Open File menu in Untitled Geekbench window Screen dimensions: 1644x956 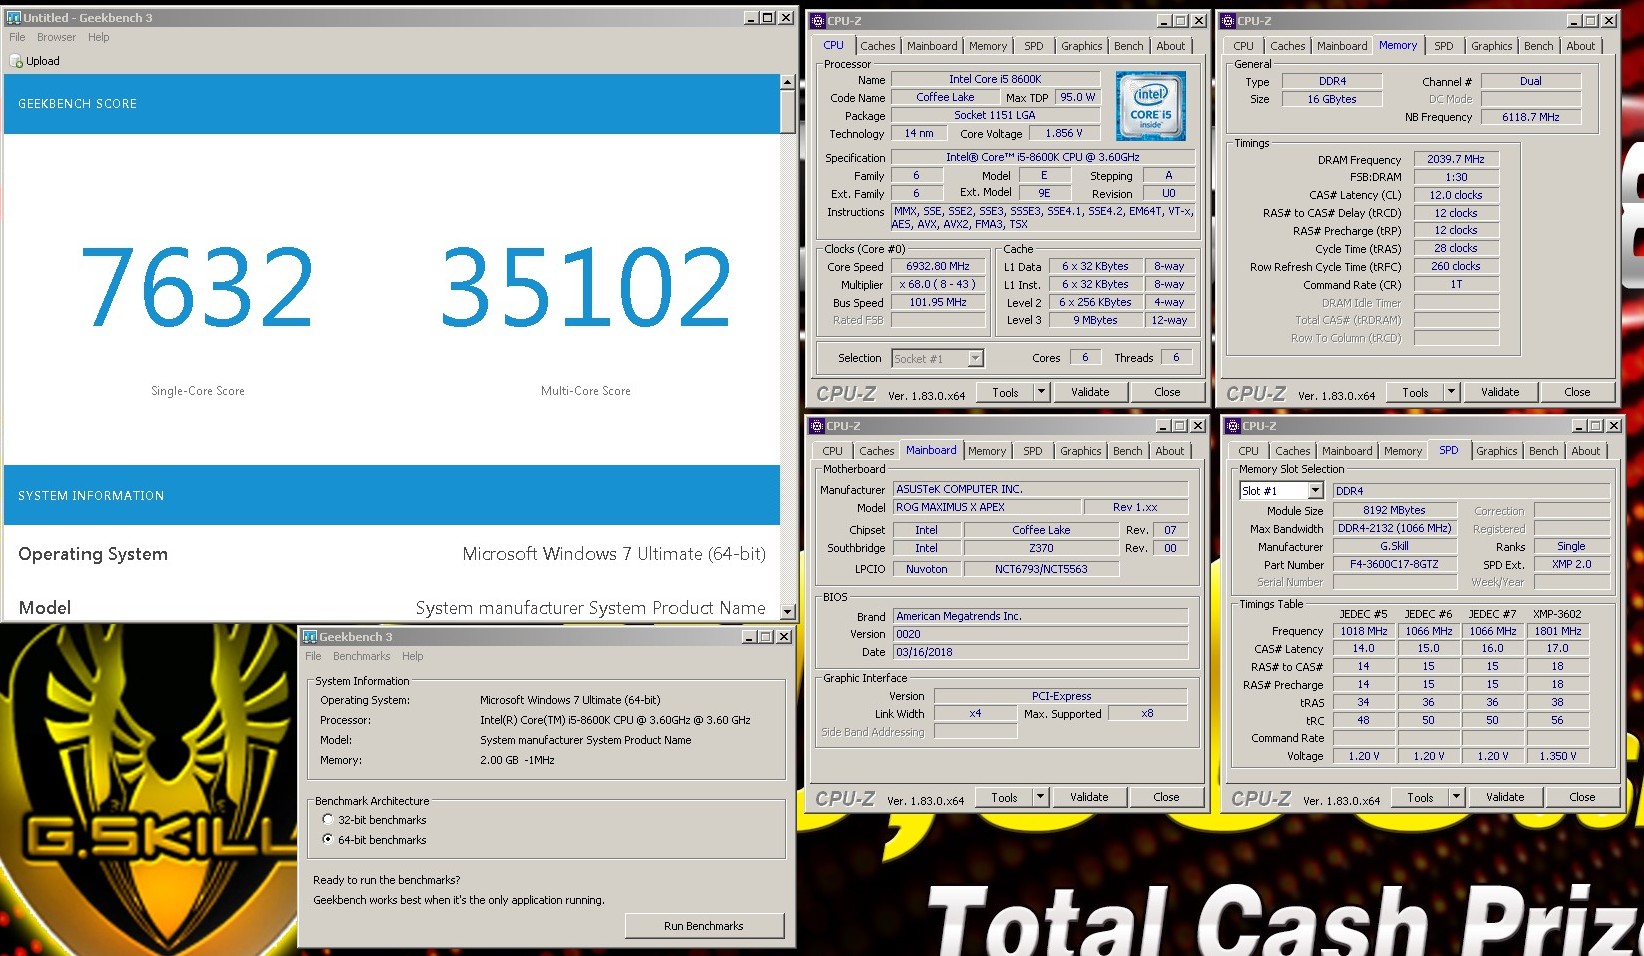pos(17,37)
